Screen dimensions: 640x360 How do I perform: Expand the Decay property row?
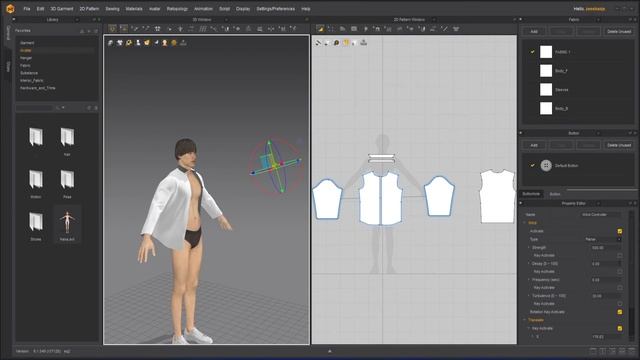(x=529, y=264)
